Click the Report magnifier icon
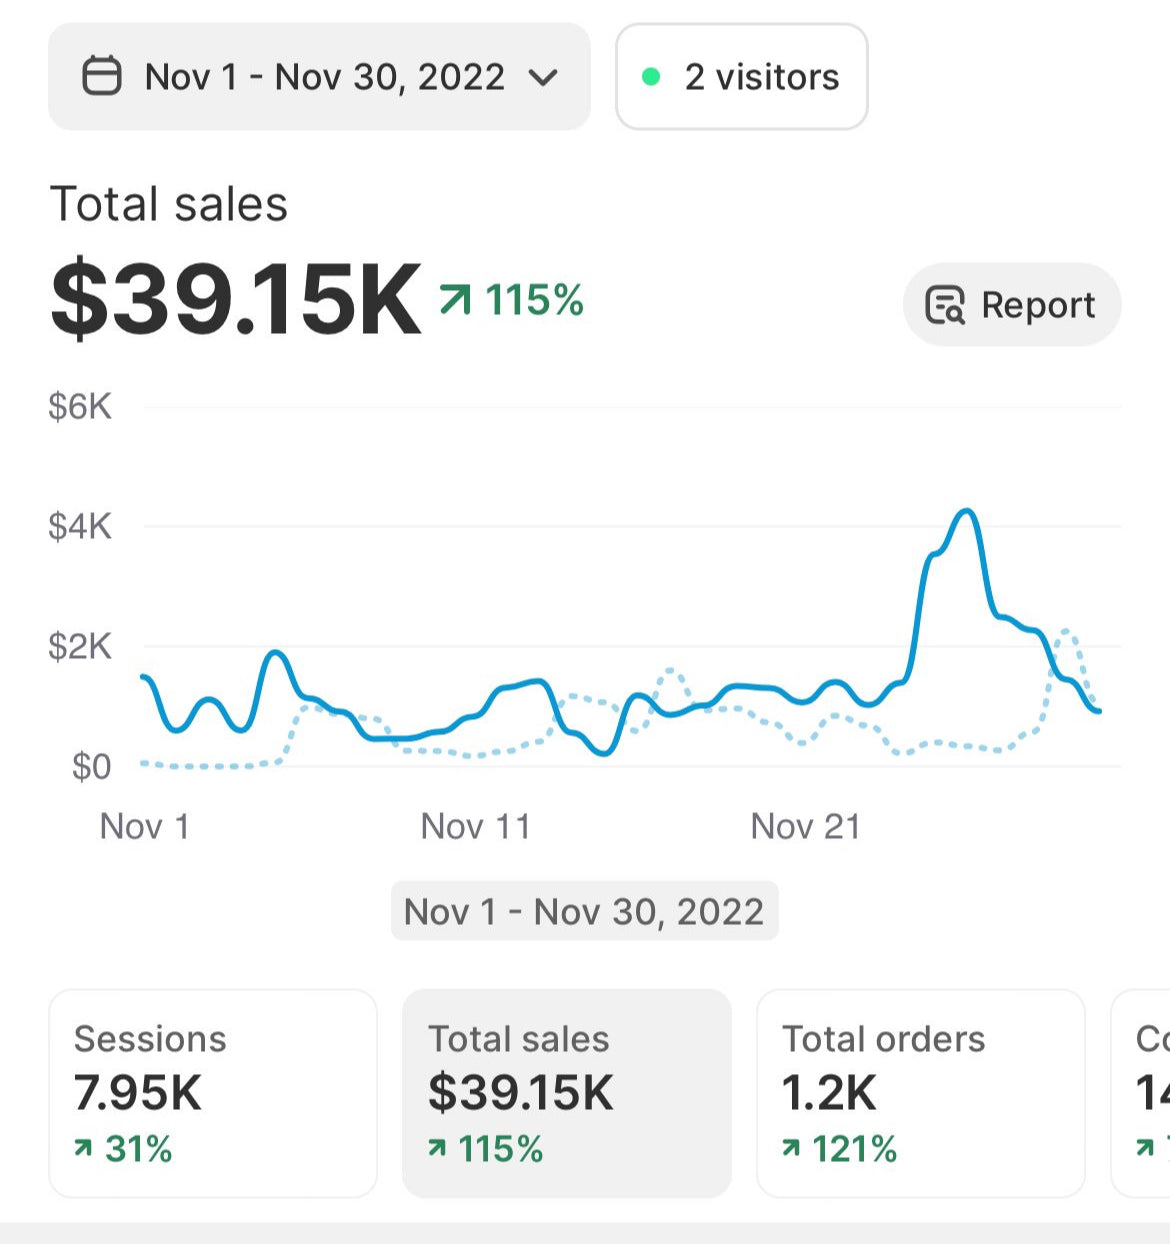Image resolution: width=1170 pixels, height=1244 pixels. [x=945, y=305]
